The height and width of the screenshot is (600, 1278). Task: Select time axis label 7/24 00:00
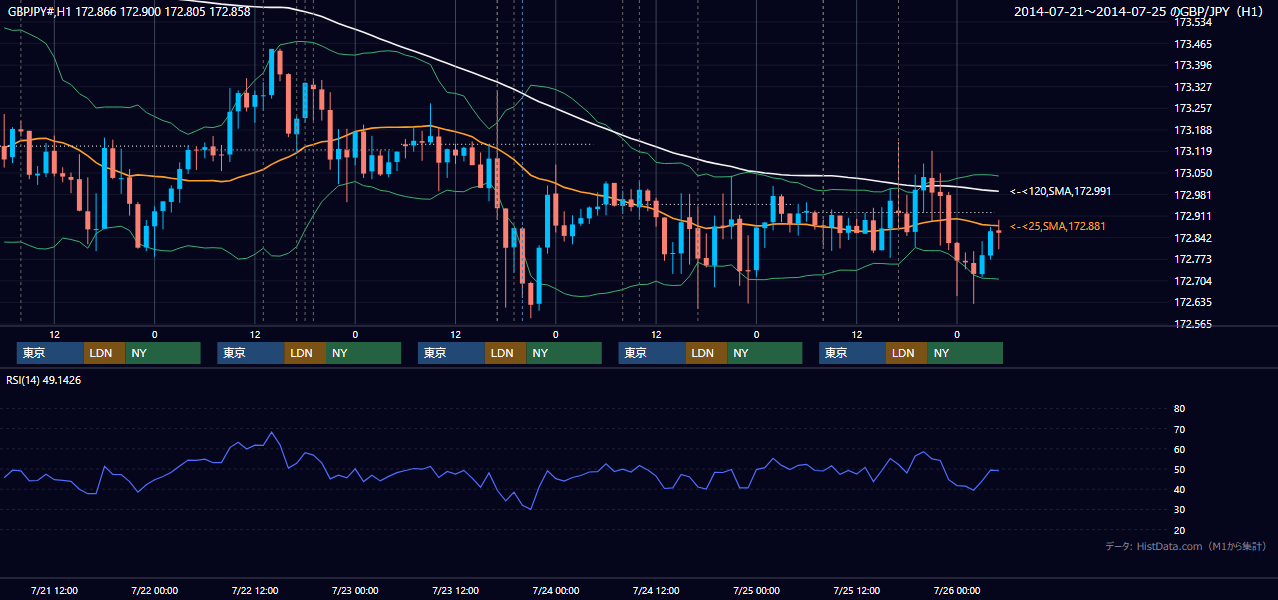click(x=556, y=590)
